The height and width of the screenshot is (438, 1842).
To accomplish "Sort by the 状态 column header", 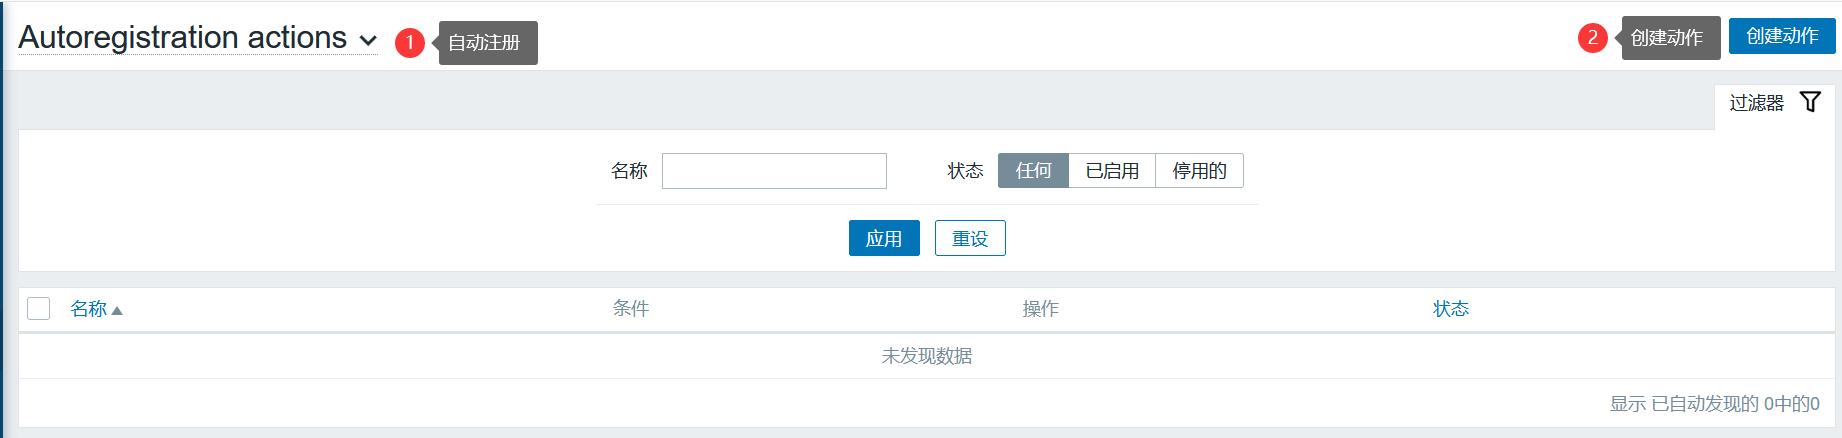I will (x=1451, y=309).
